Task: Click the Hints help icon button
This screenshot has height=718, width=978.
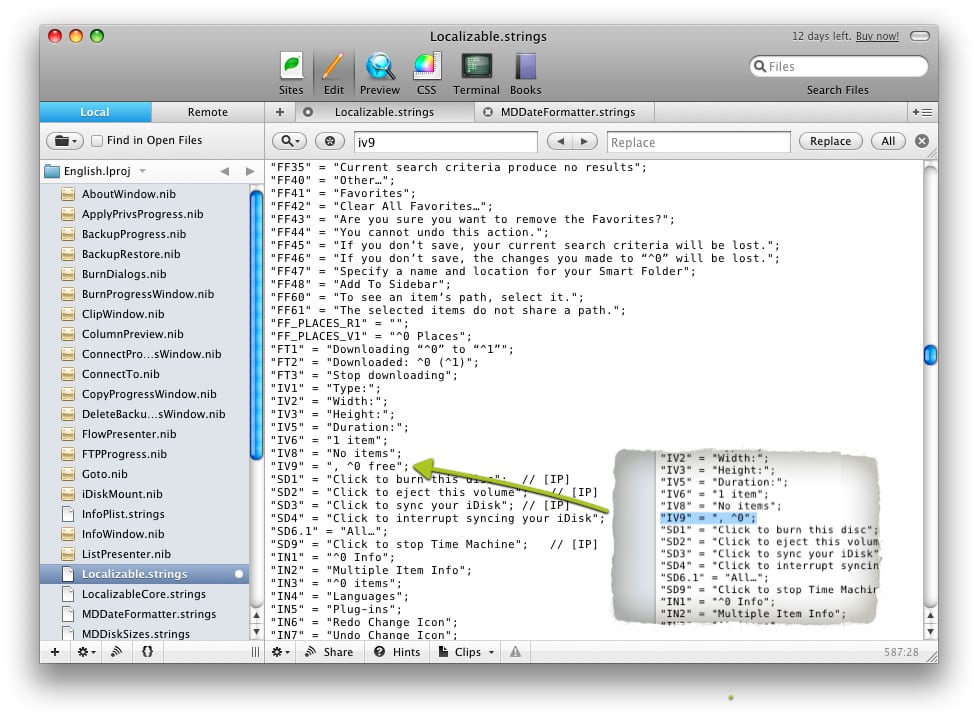Action: pos(397,652)
